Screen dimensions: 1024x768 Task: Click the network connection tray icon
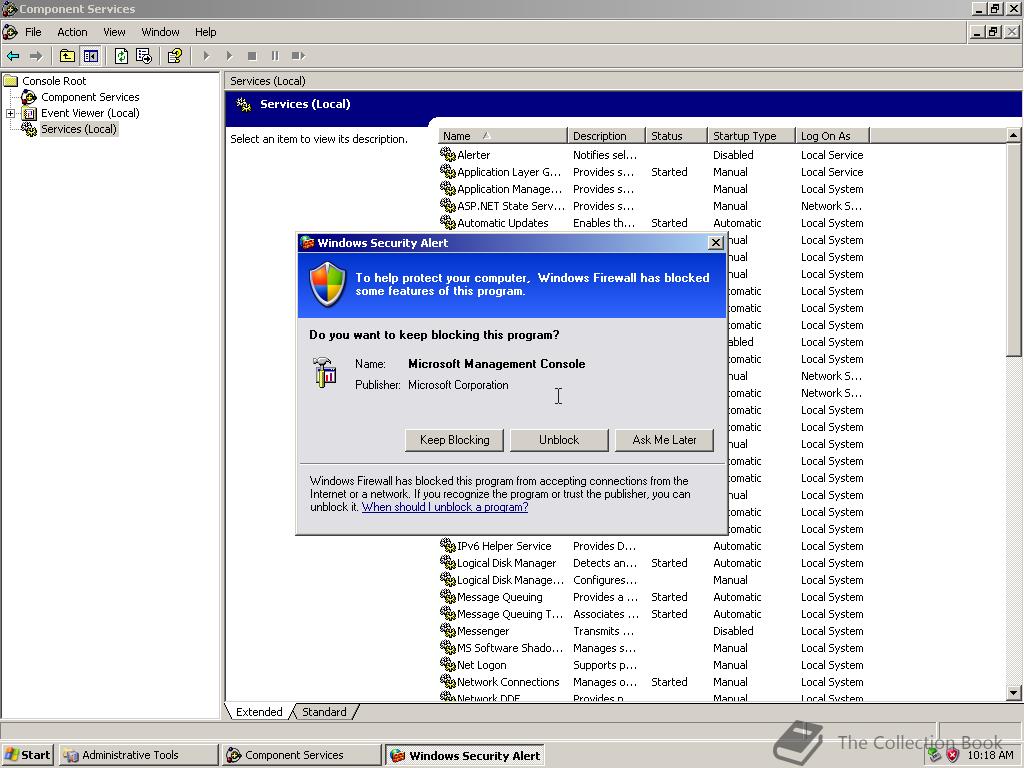935,755
